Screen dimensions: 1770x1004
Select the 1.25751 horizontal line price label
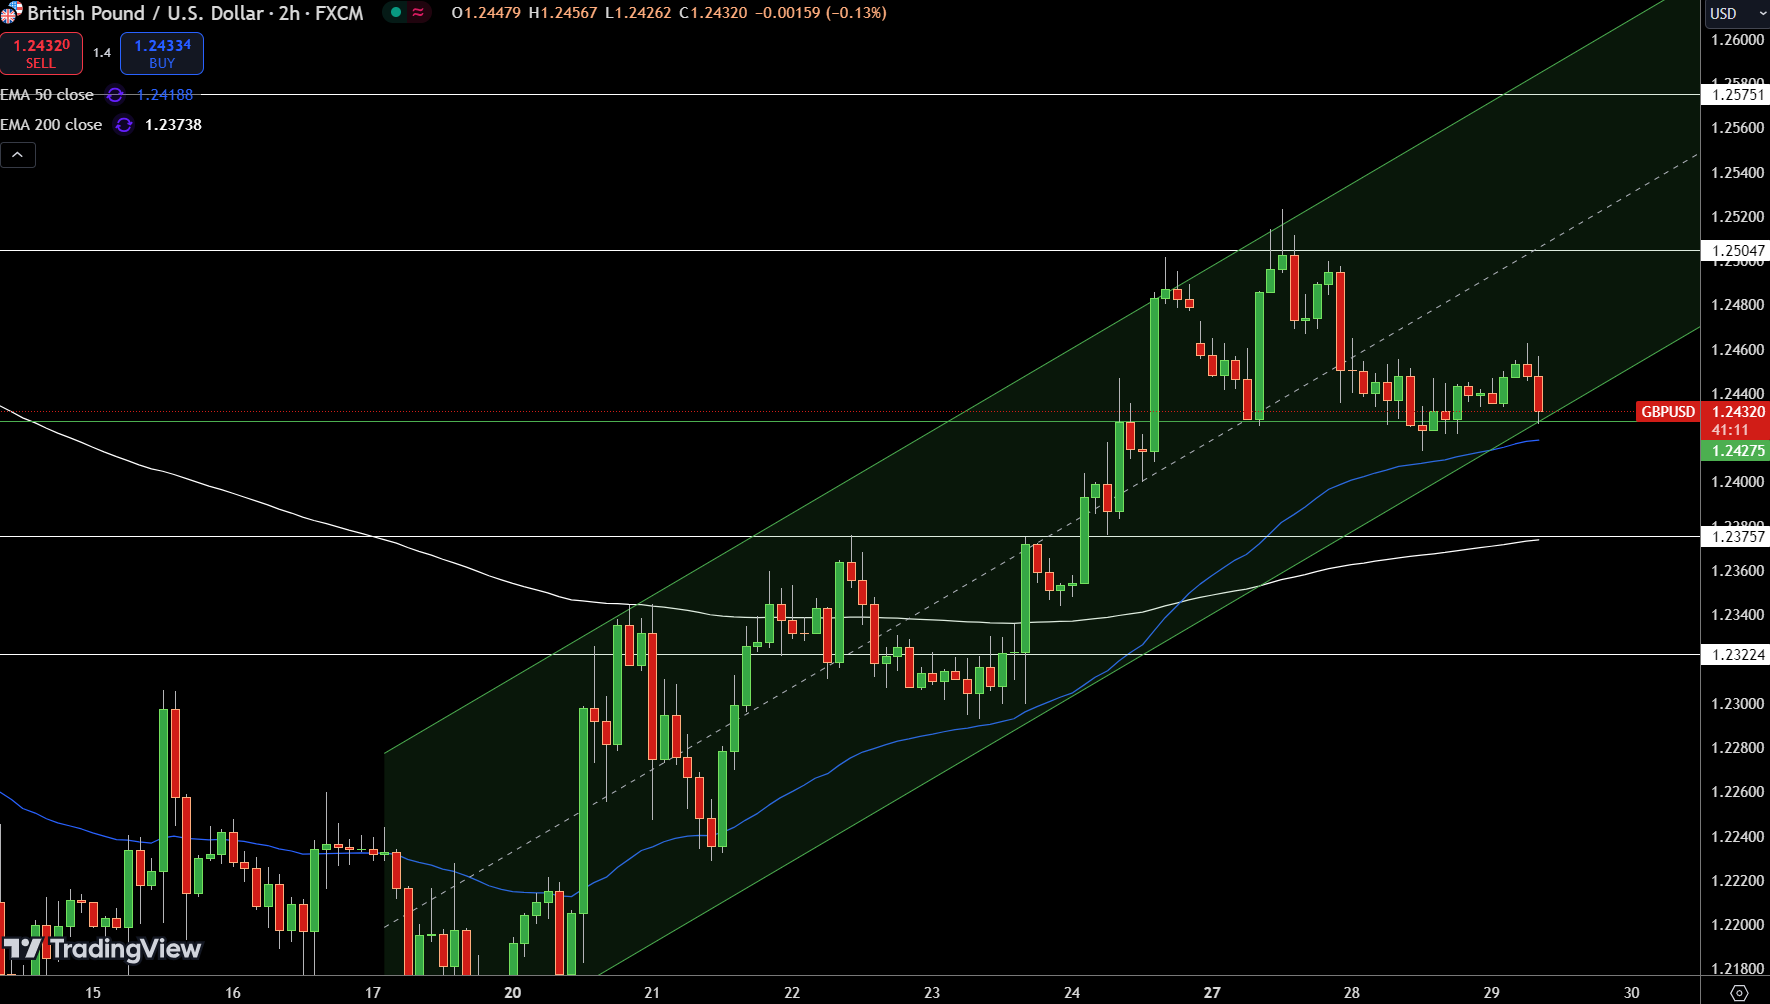[1736, 95]
